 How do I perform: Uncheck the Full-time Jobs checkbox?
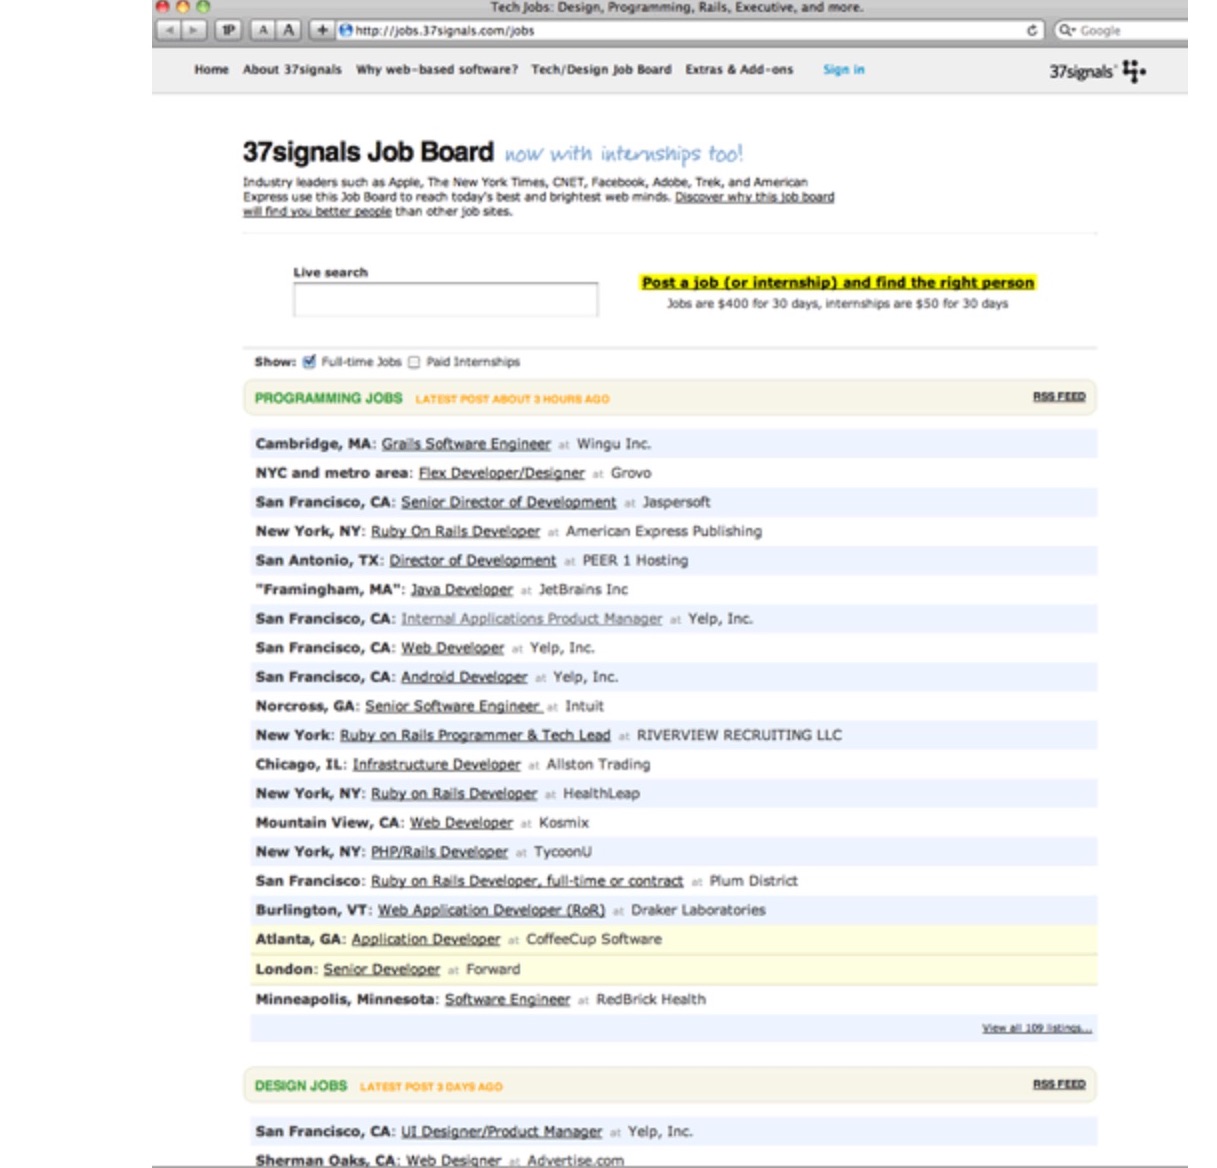coord(309,362)
